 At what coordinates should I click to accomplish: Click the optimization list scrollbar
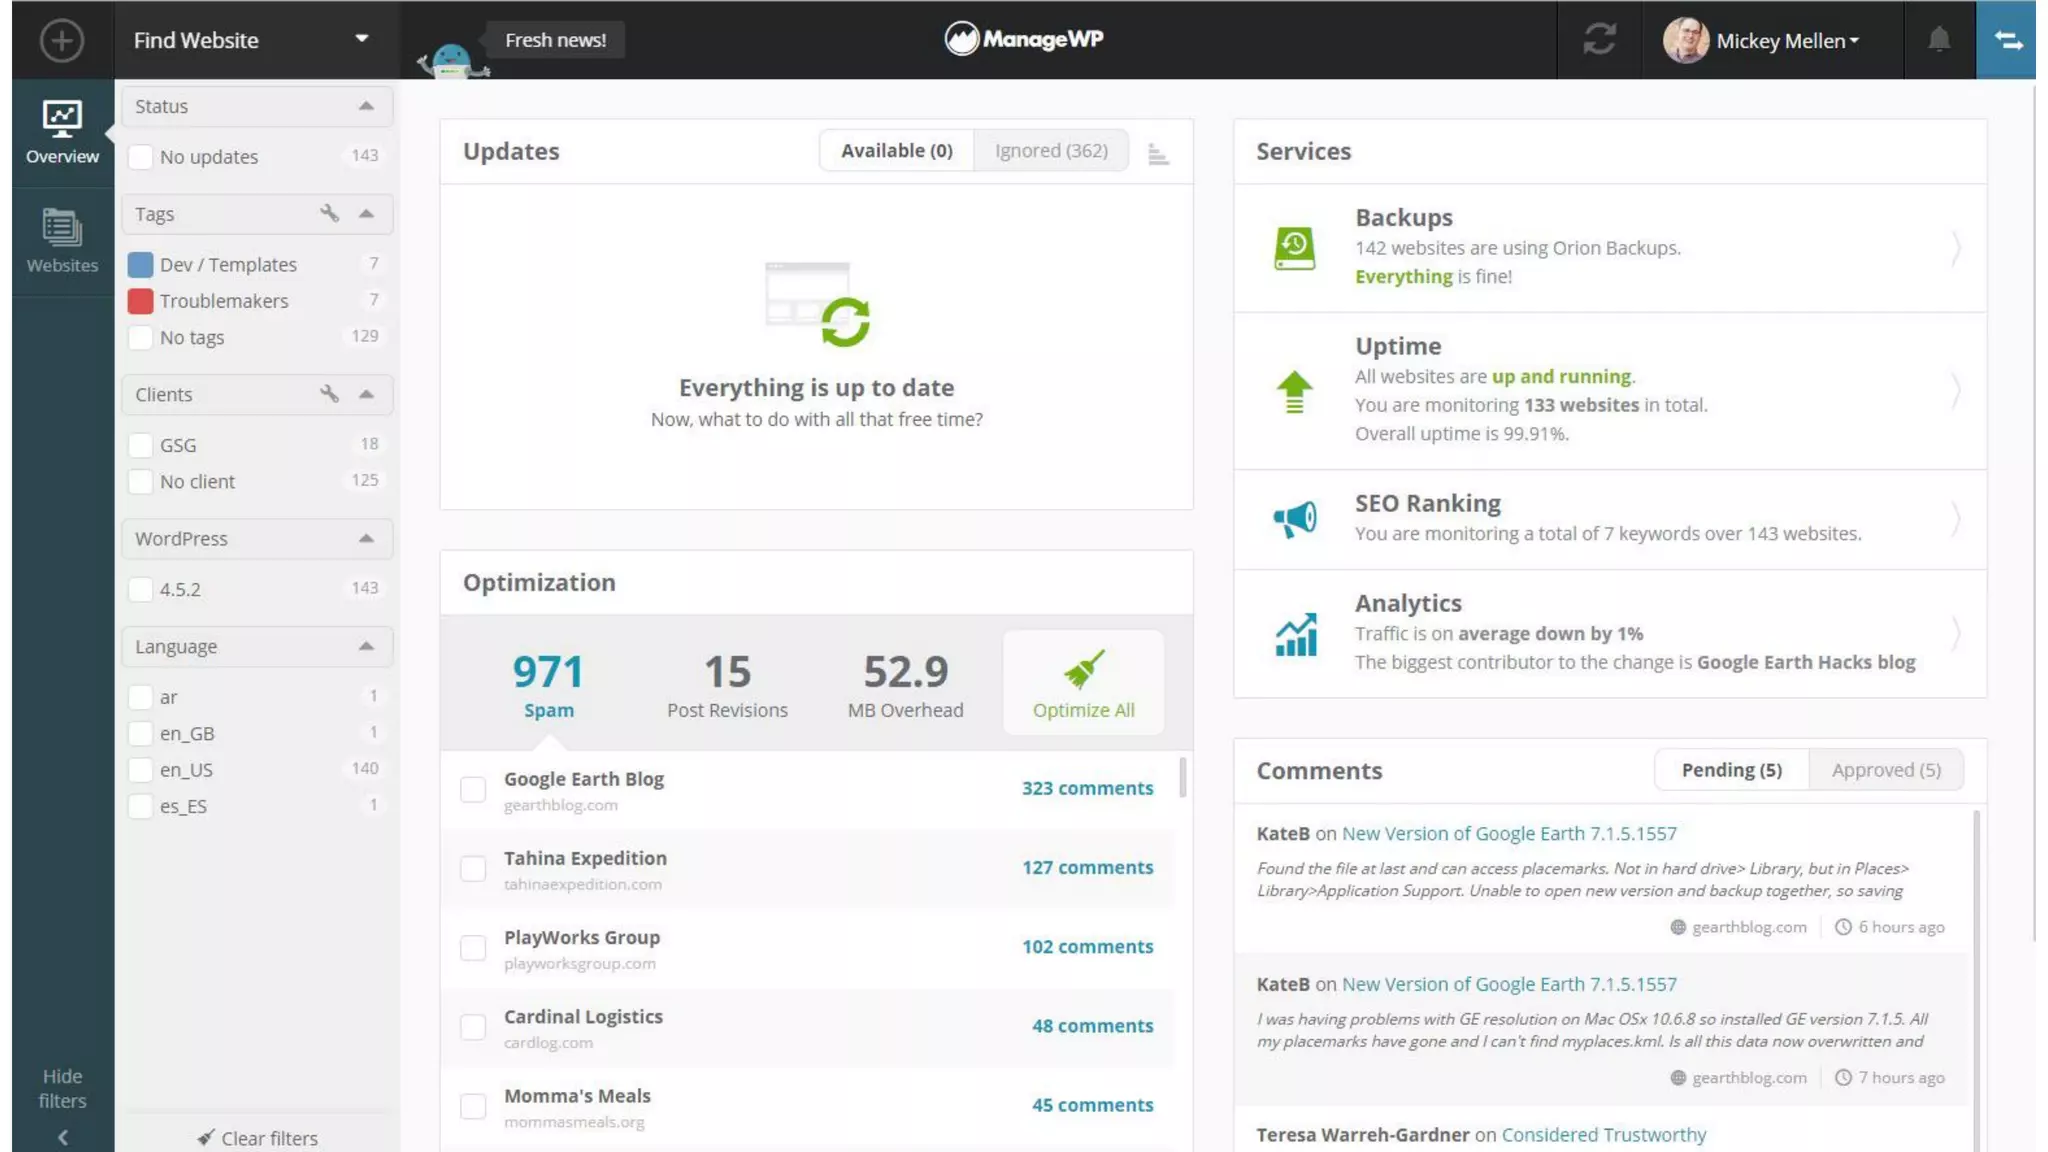[1183, 777]
